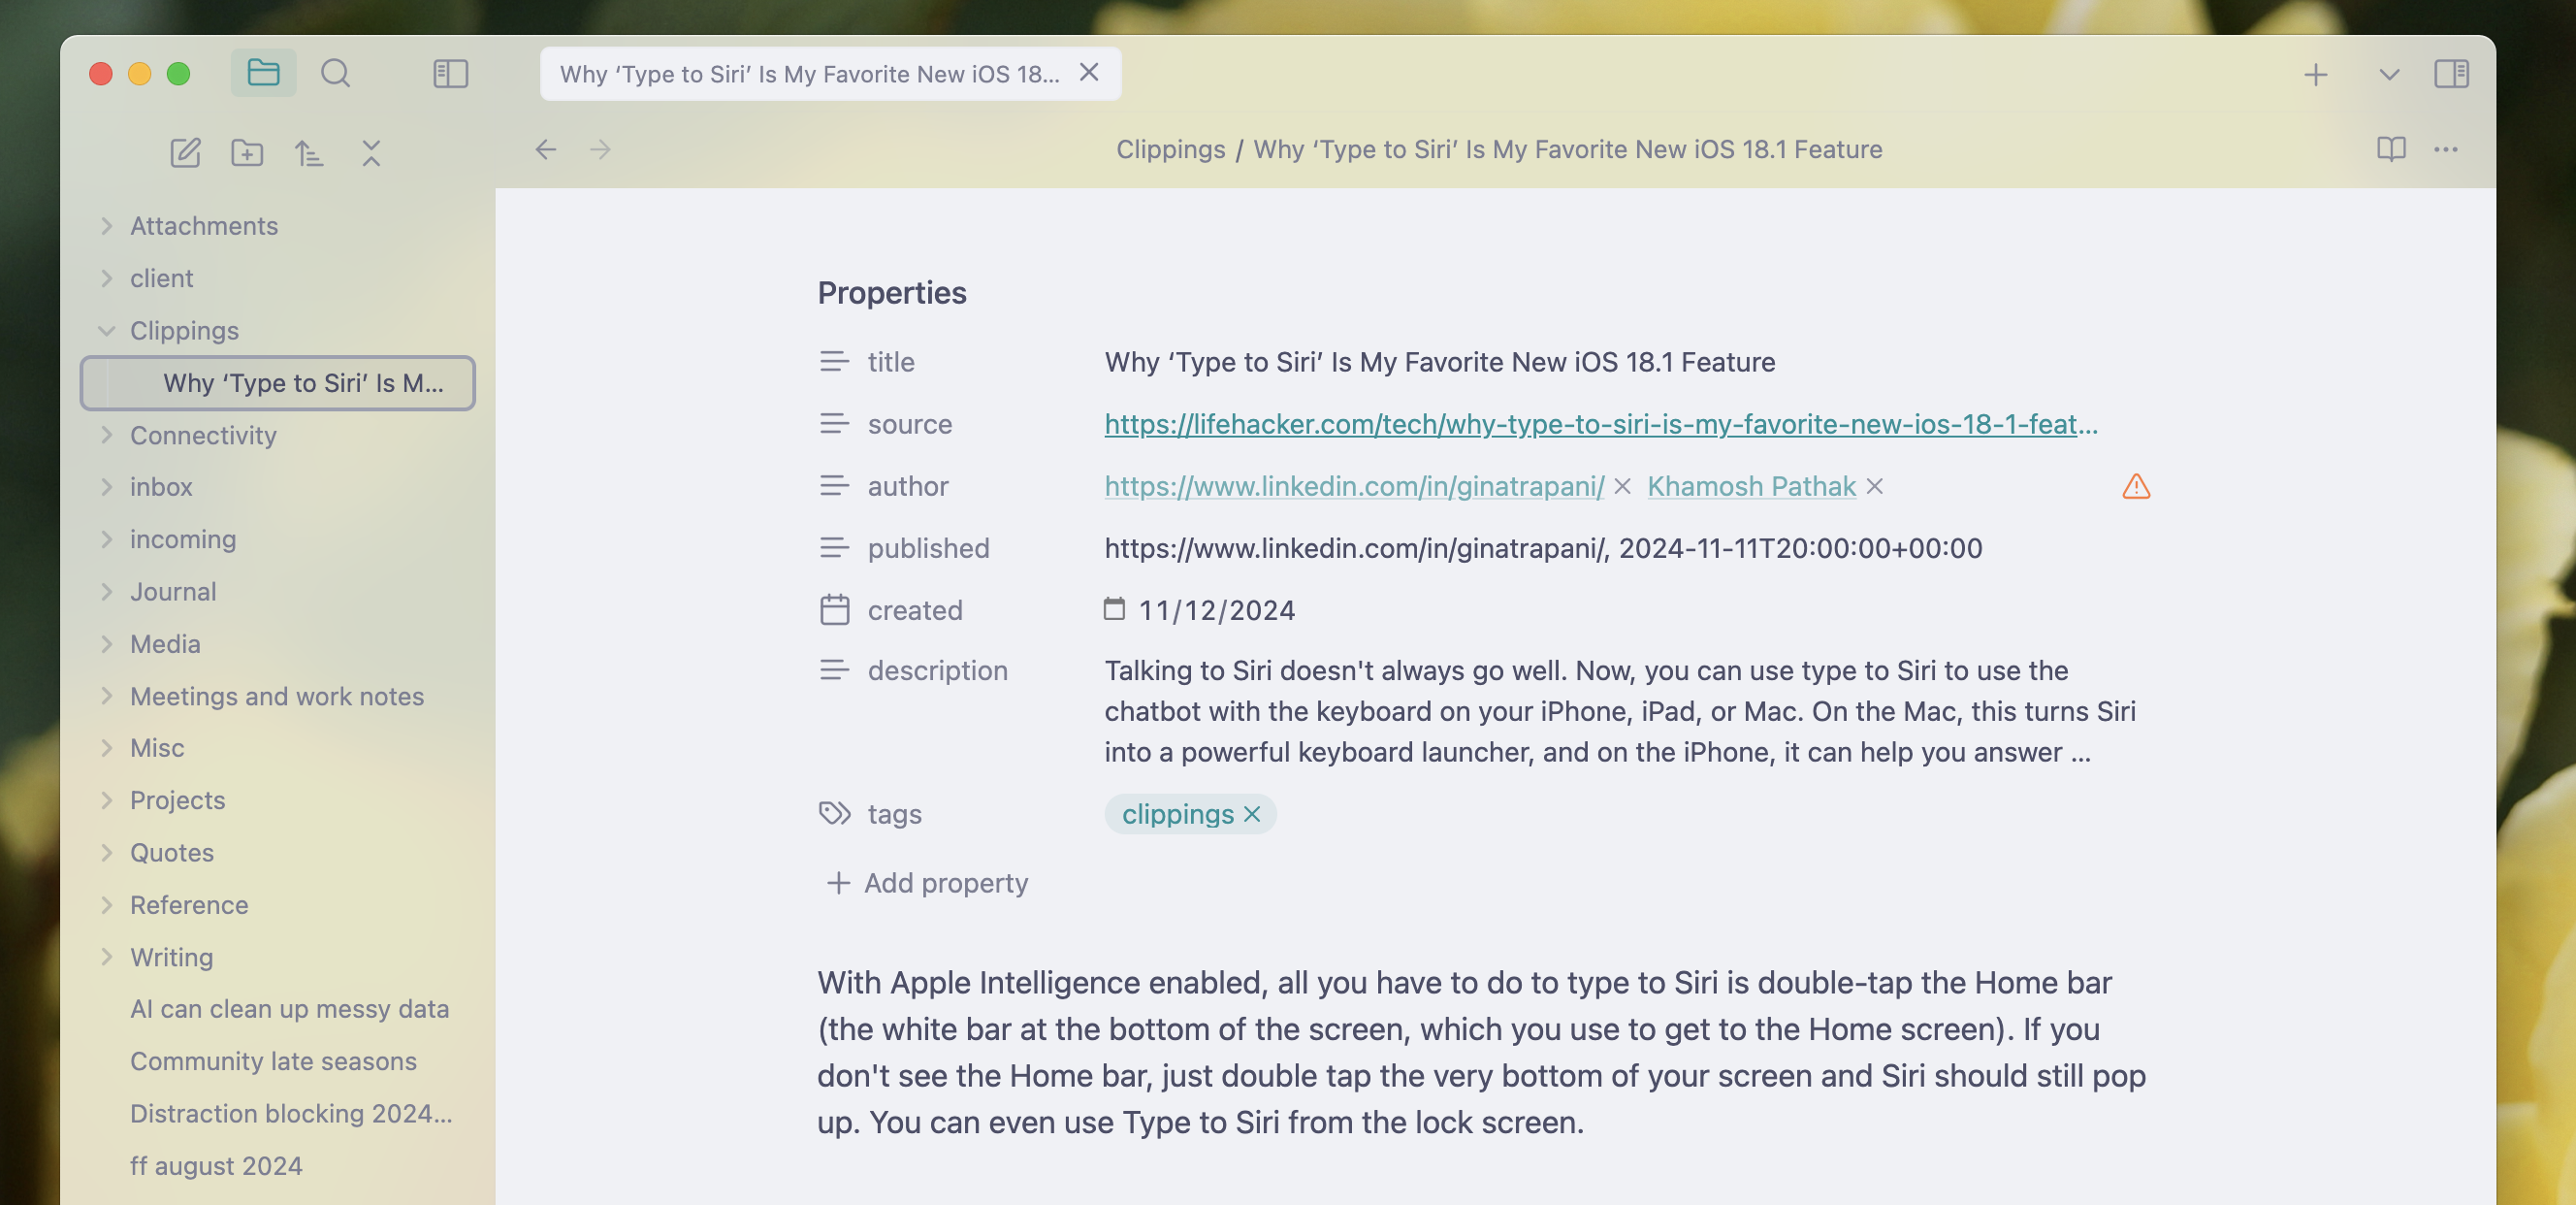Screen dimensions: 2576x1205
Task: Click the Properties heading
Action: tap(891, 292)
